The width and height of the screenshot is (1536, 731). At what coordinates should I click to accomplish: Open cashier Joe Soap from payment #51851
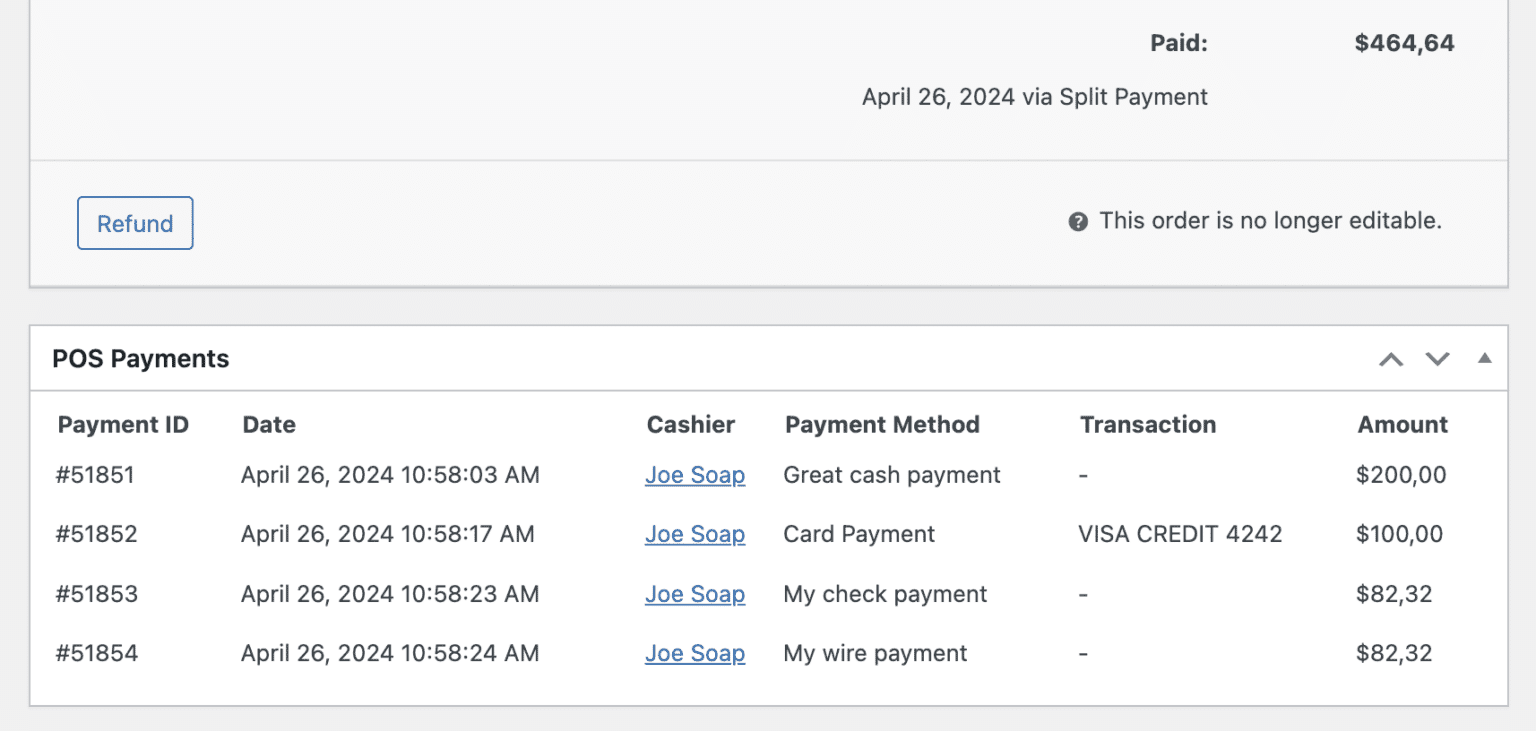click(695, 475)
